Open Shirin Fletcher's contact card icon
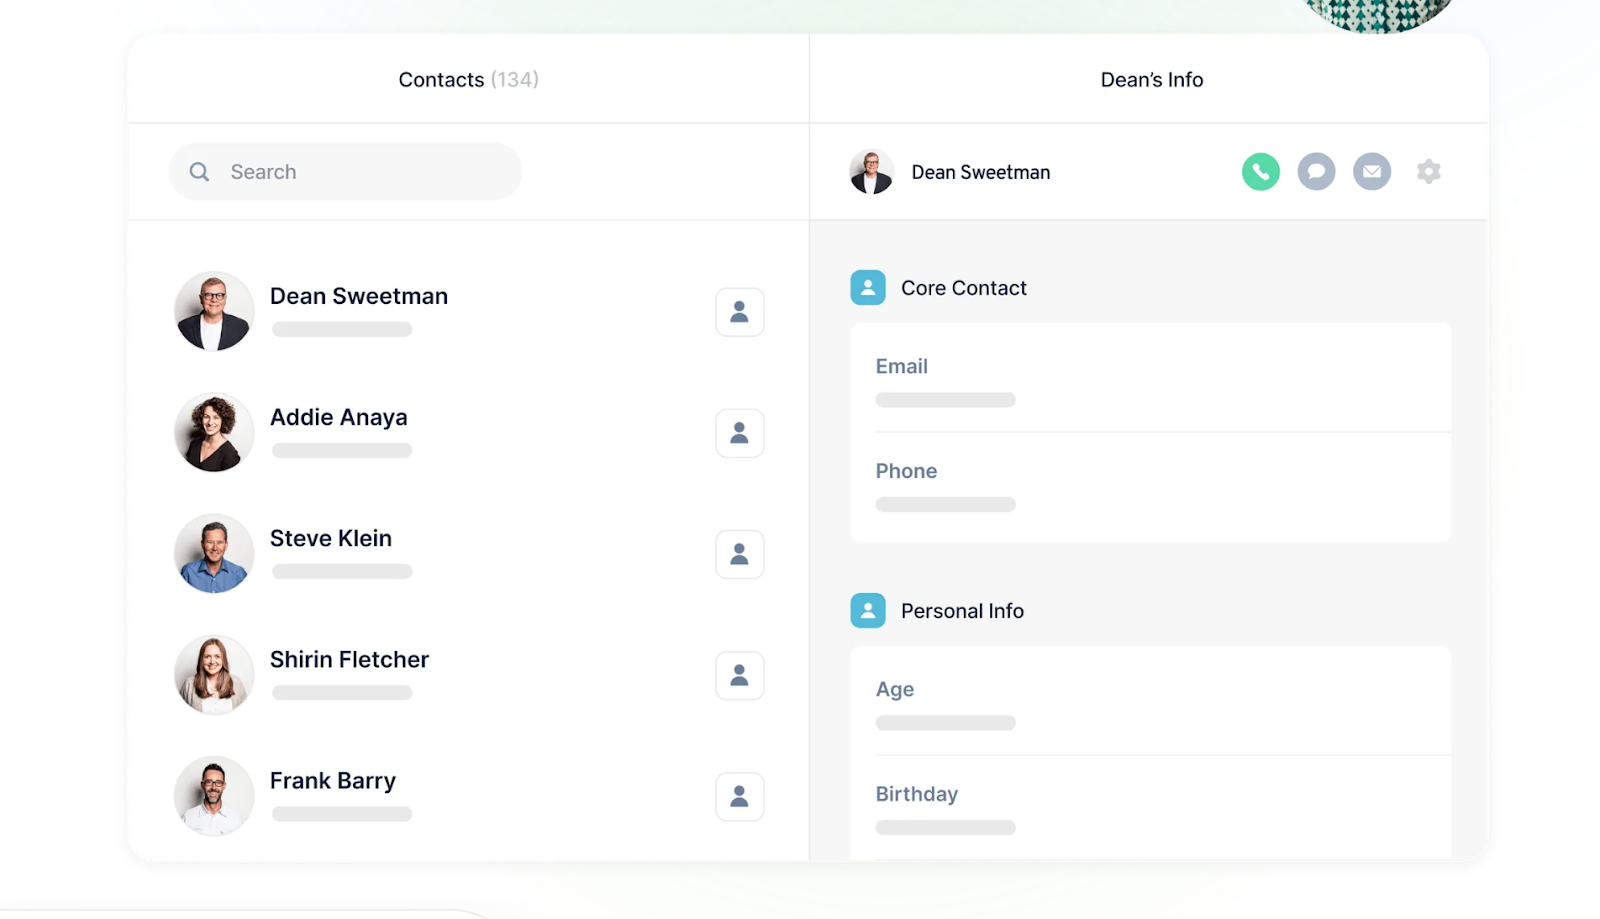 (x=739, y=675)
